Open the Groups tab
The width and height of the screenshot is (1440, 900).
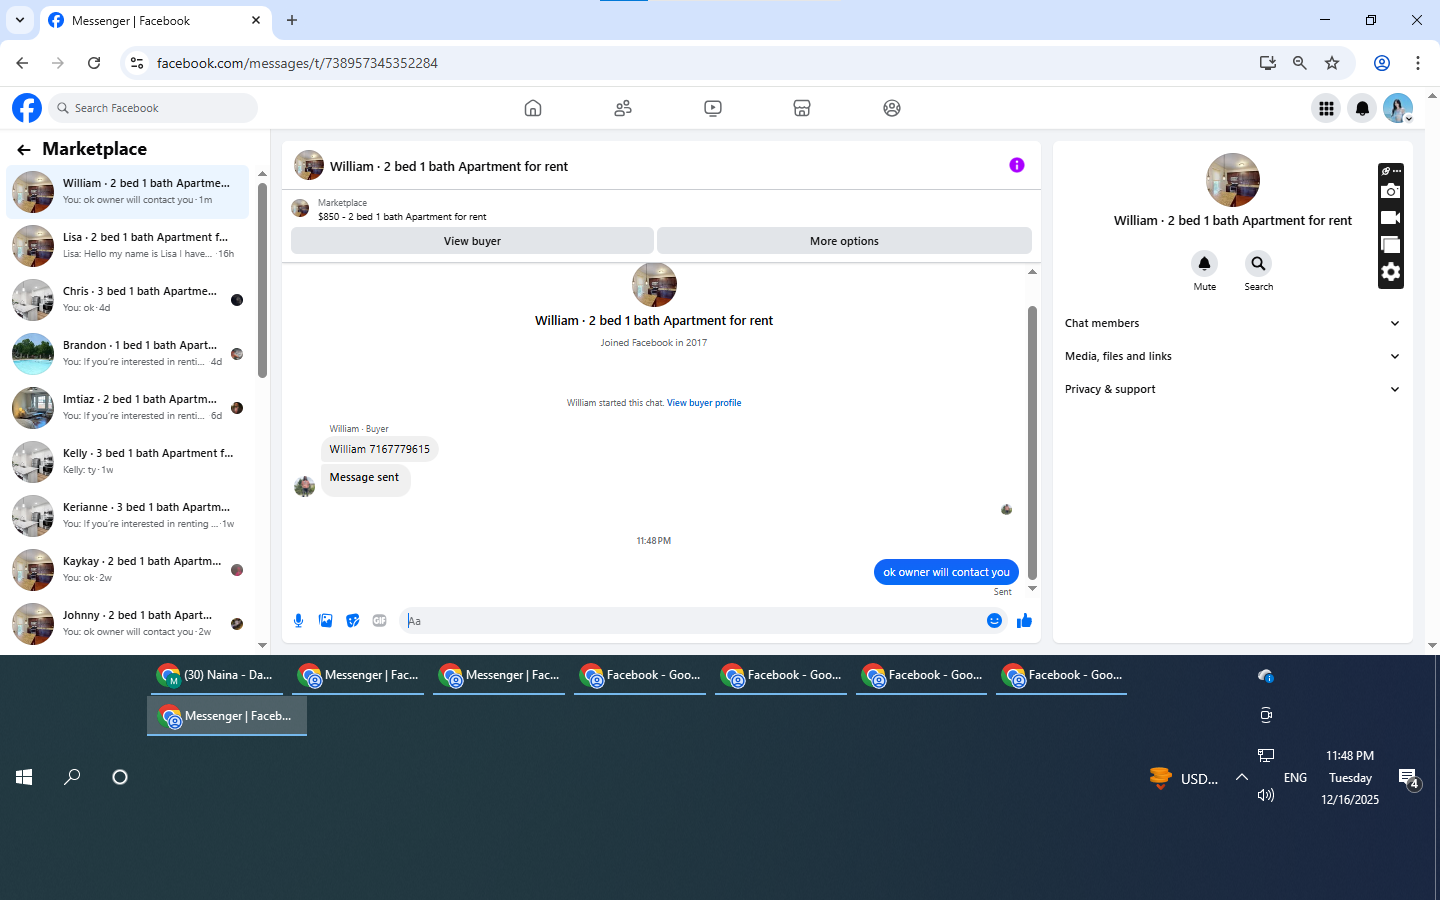[x=892, y=108]
